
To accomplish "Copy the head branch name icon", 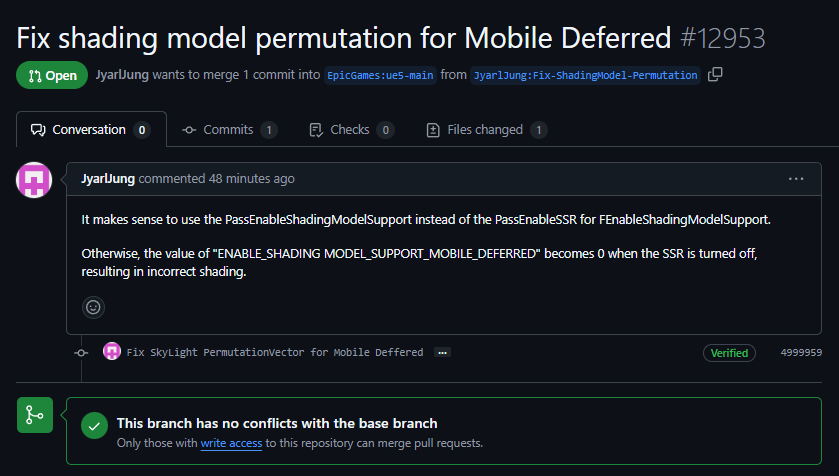I will point(715,75).
